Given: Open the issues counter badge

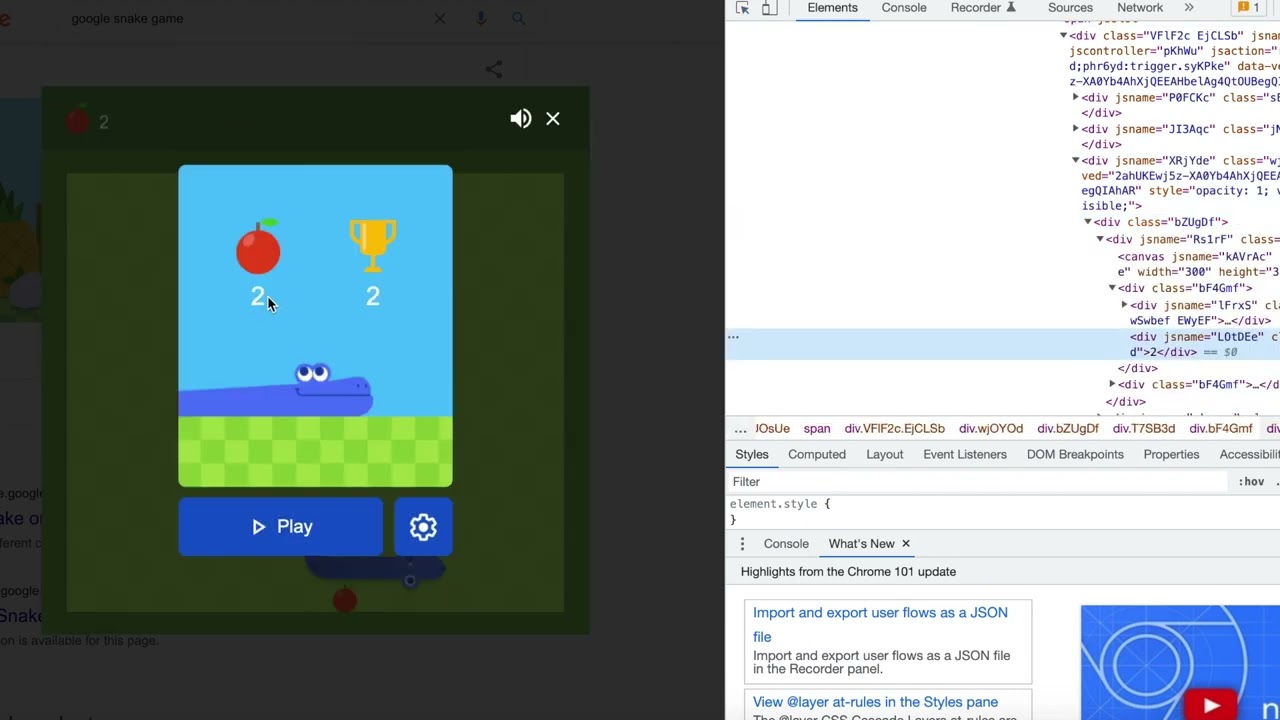Looking at the screenshot, I should [x=1248, y=8].
